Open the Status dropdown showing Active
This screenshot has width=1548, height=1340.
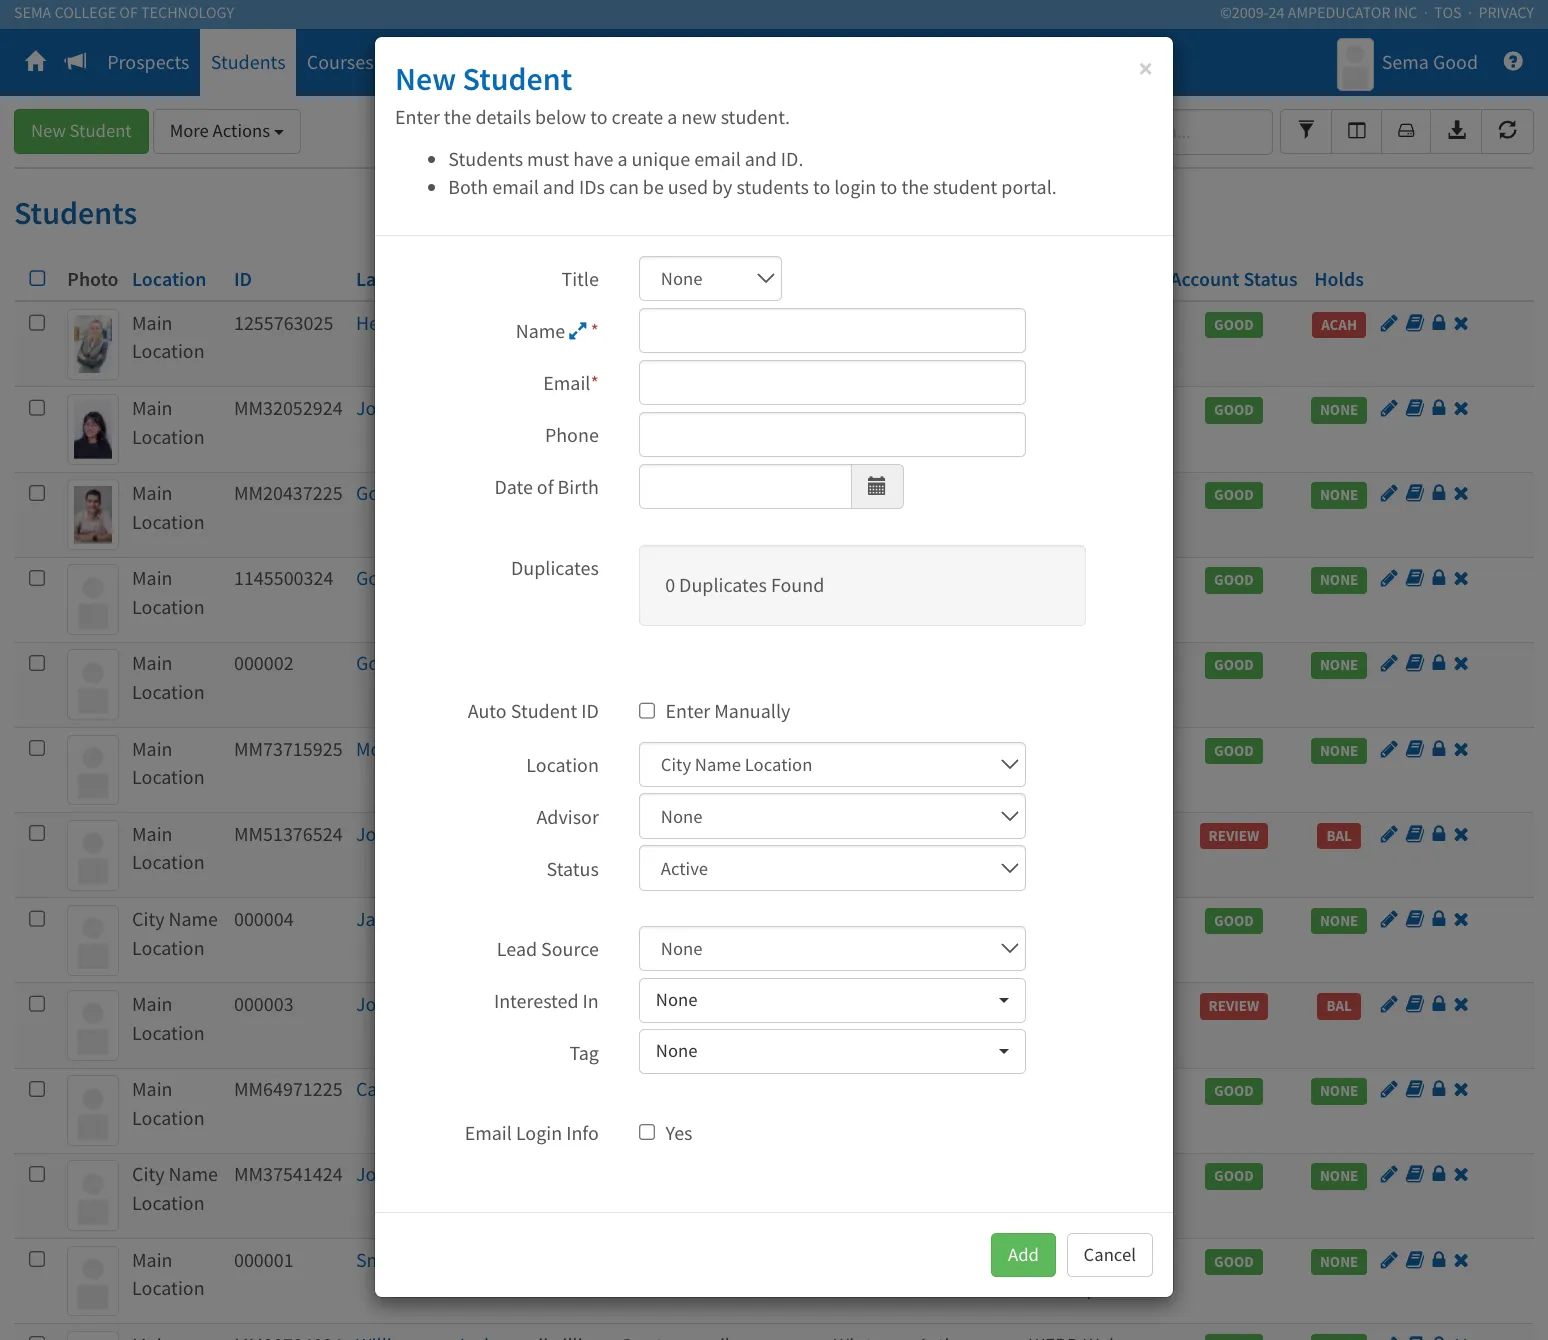832,869
